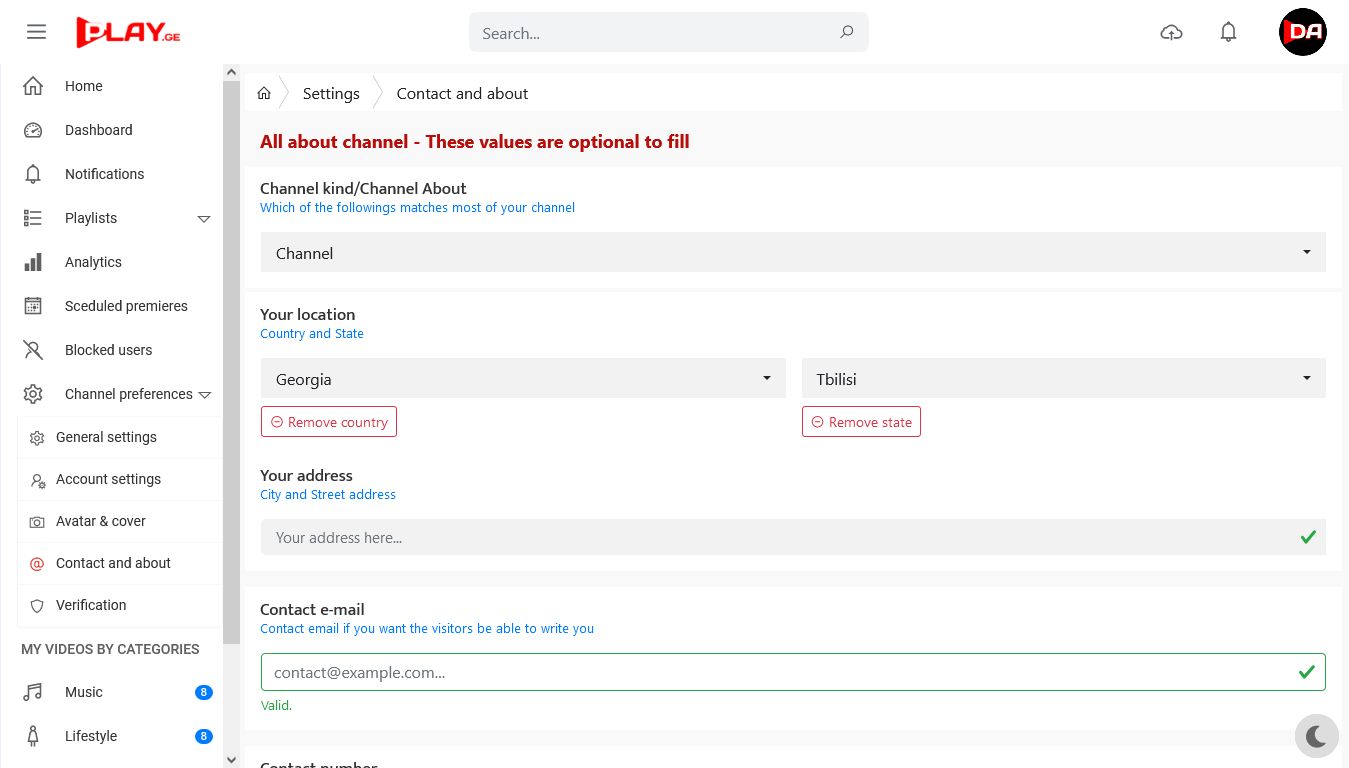Expand the Playlists sidebar submenu

click(x=204, y=218)
